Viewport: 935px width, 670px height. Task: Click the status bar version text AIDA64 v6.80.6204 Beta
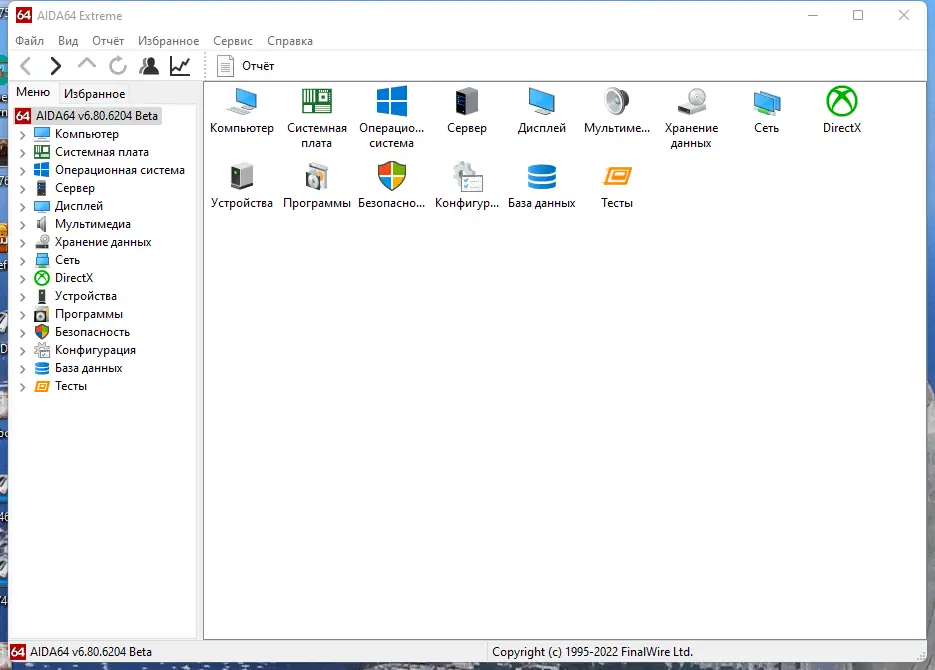[91, 652]
